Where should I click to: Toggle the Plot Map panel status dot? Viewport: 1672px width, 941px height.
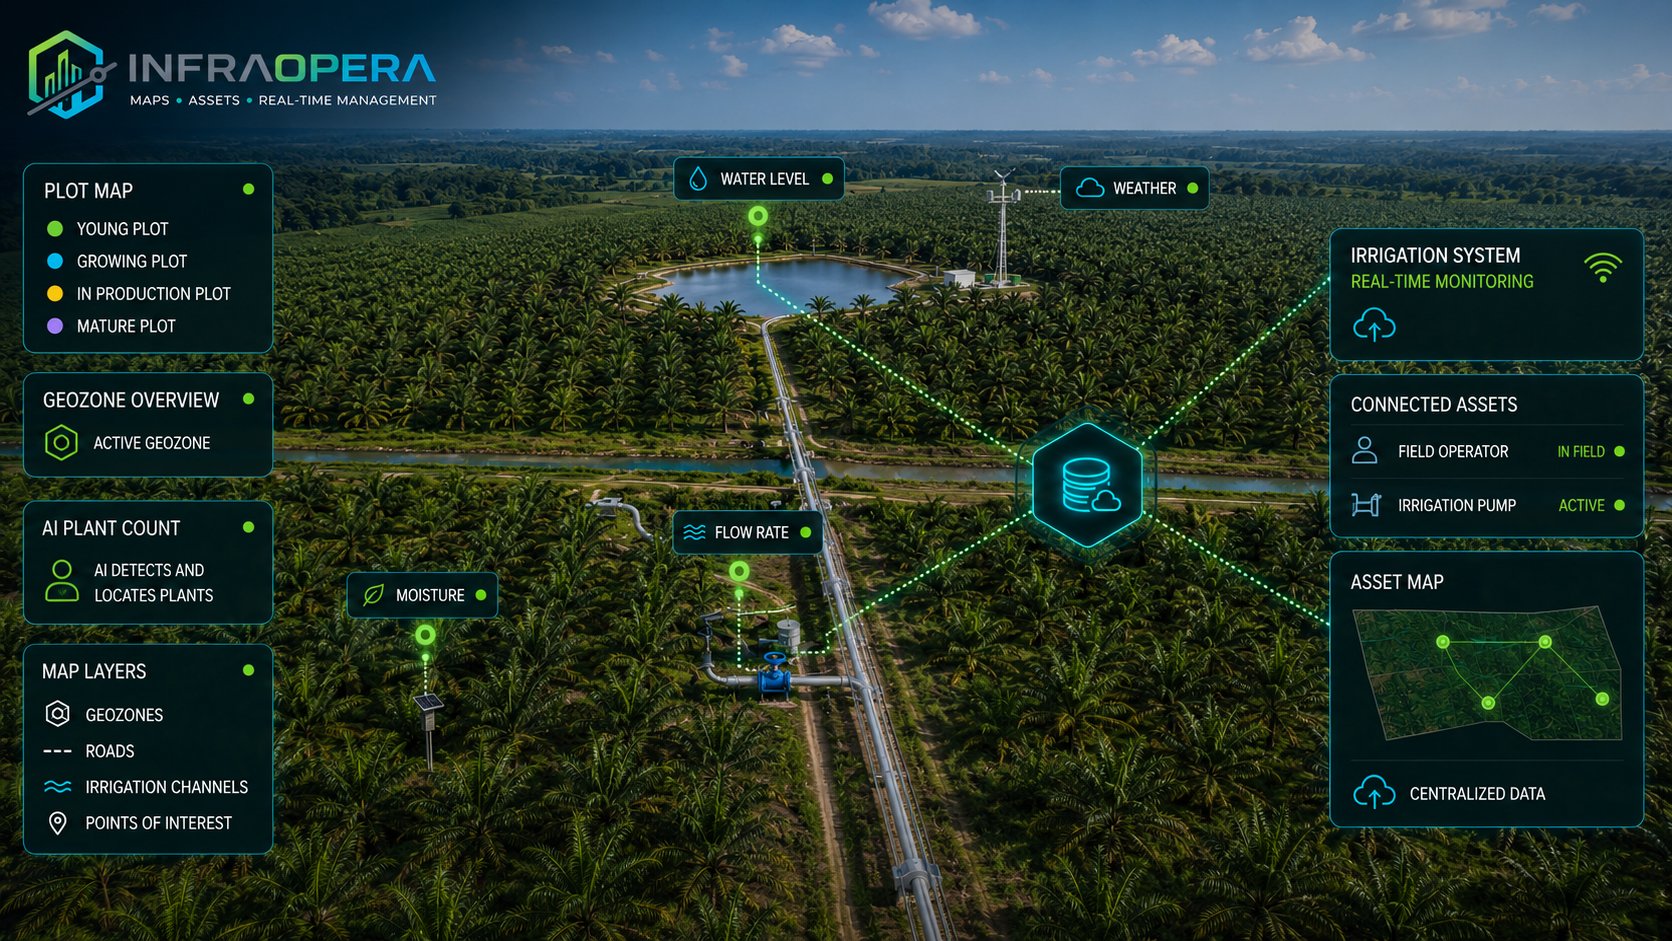click(x=248, y=189)
